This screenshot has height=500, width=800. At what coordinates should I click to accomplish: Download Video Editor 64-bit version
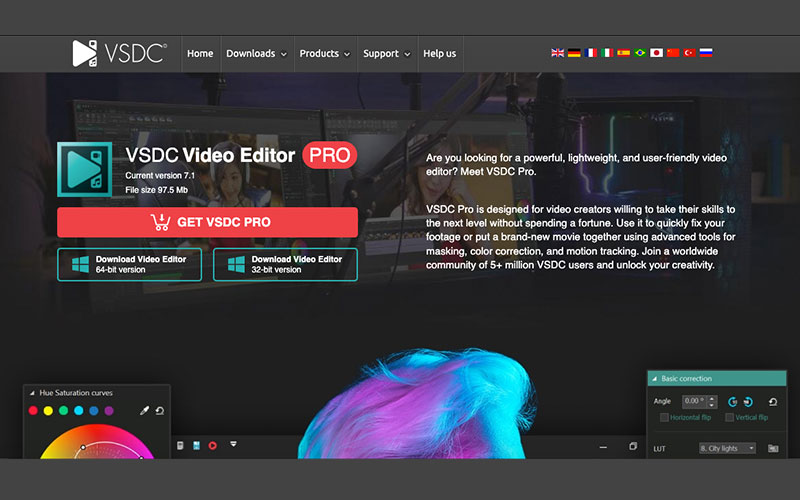pos(130,264)
